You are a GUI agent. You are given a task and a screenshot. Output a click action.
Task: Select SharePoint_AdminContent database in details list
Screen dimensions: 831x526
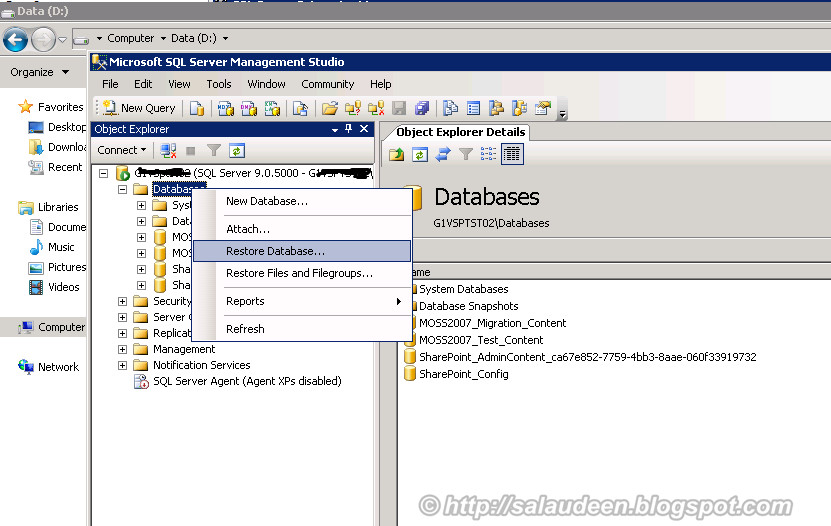pos(587,357)
